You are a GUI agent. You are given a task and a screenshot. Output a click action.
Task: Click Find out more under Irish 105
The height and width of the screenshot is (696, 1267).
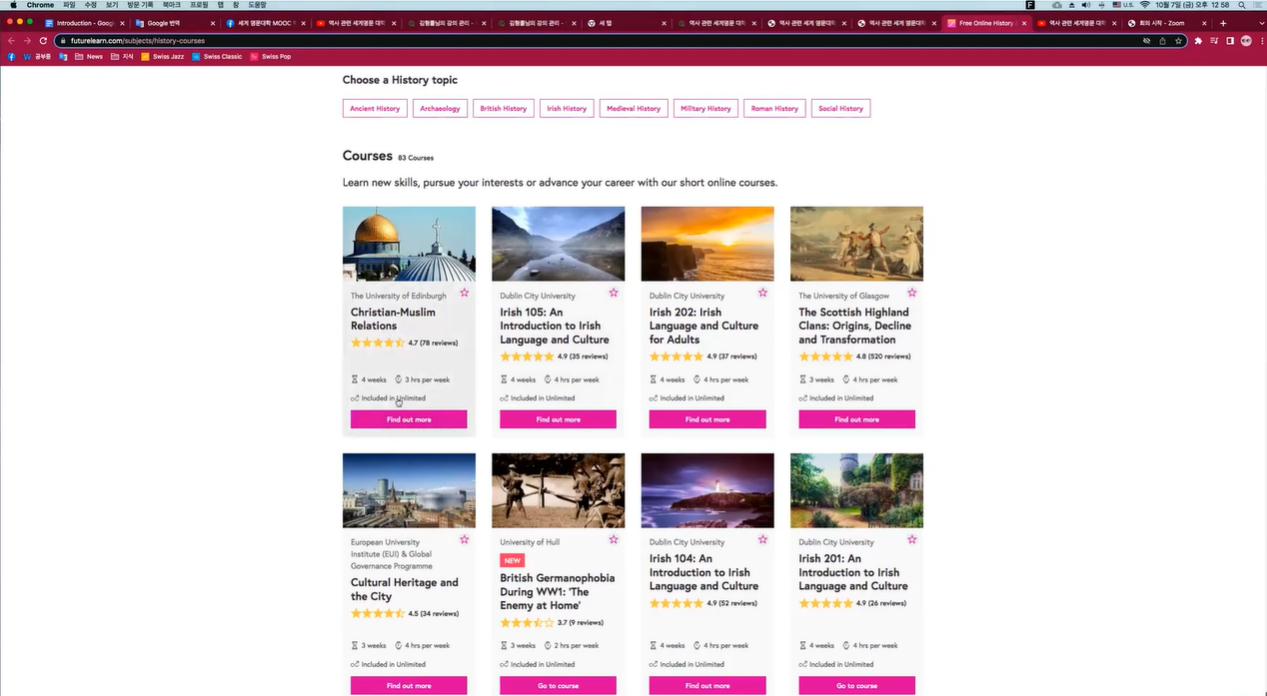point(558,419)
